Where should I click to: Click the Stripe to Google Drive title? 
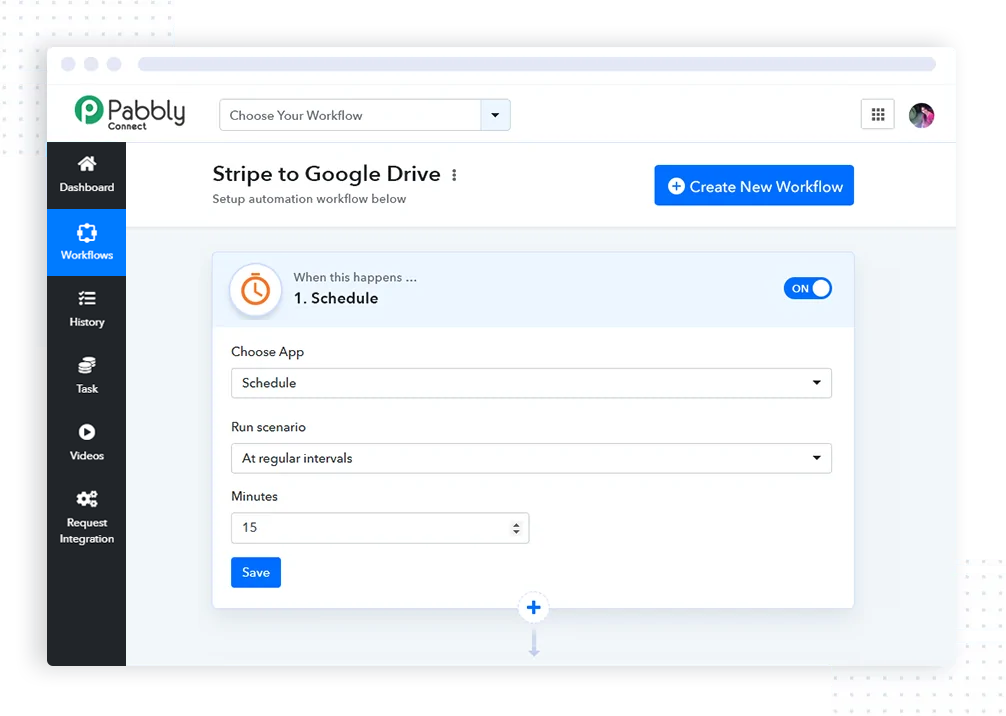(x=327, y=174)
